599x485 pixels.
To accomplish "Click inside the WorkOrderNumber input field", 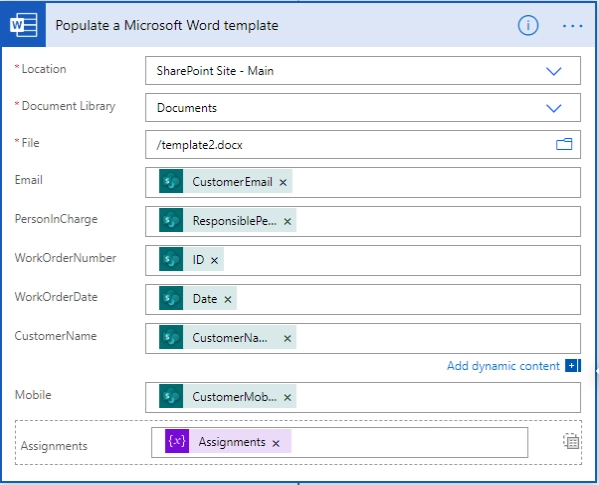I will tap(363, 260).
